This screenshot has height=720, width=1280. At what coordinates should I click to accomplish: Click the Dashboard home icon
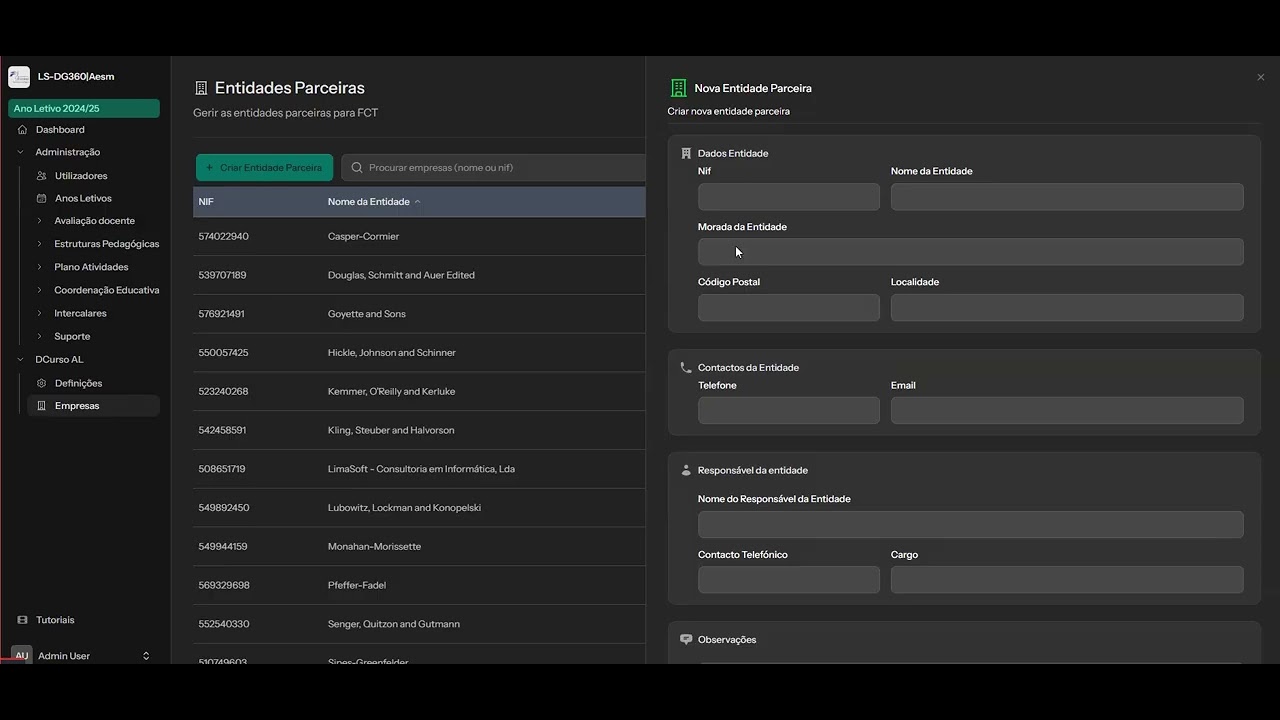22,130
